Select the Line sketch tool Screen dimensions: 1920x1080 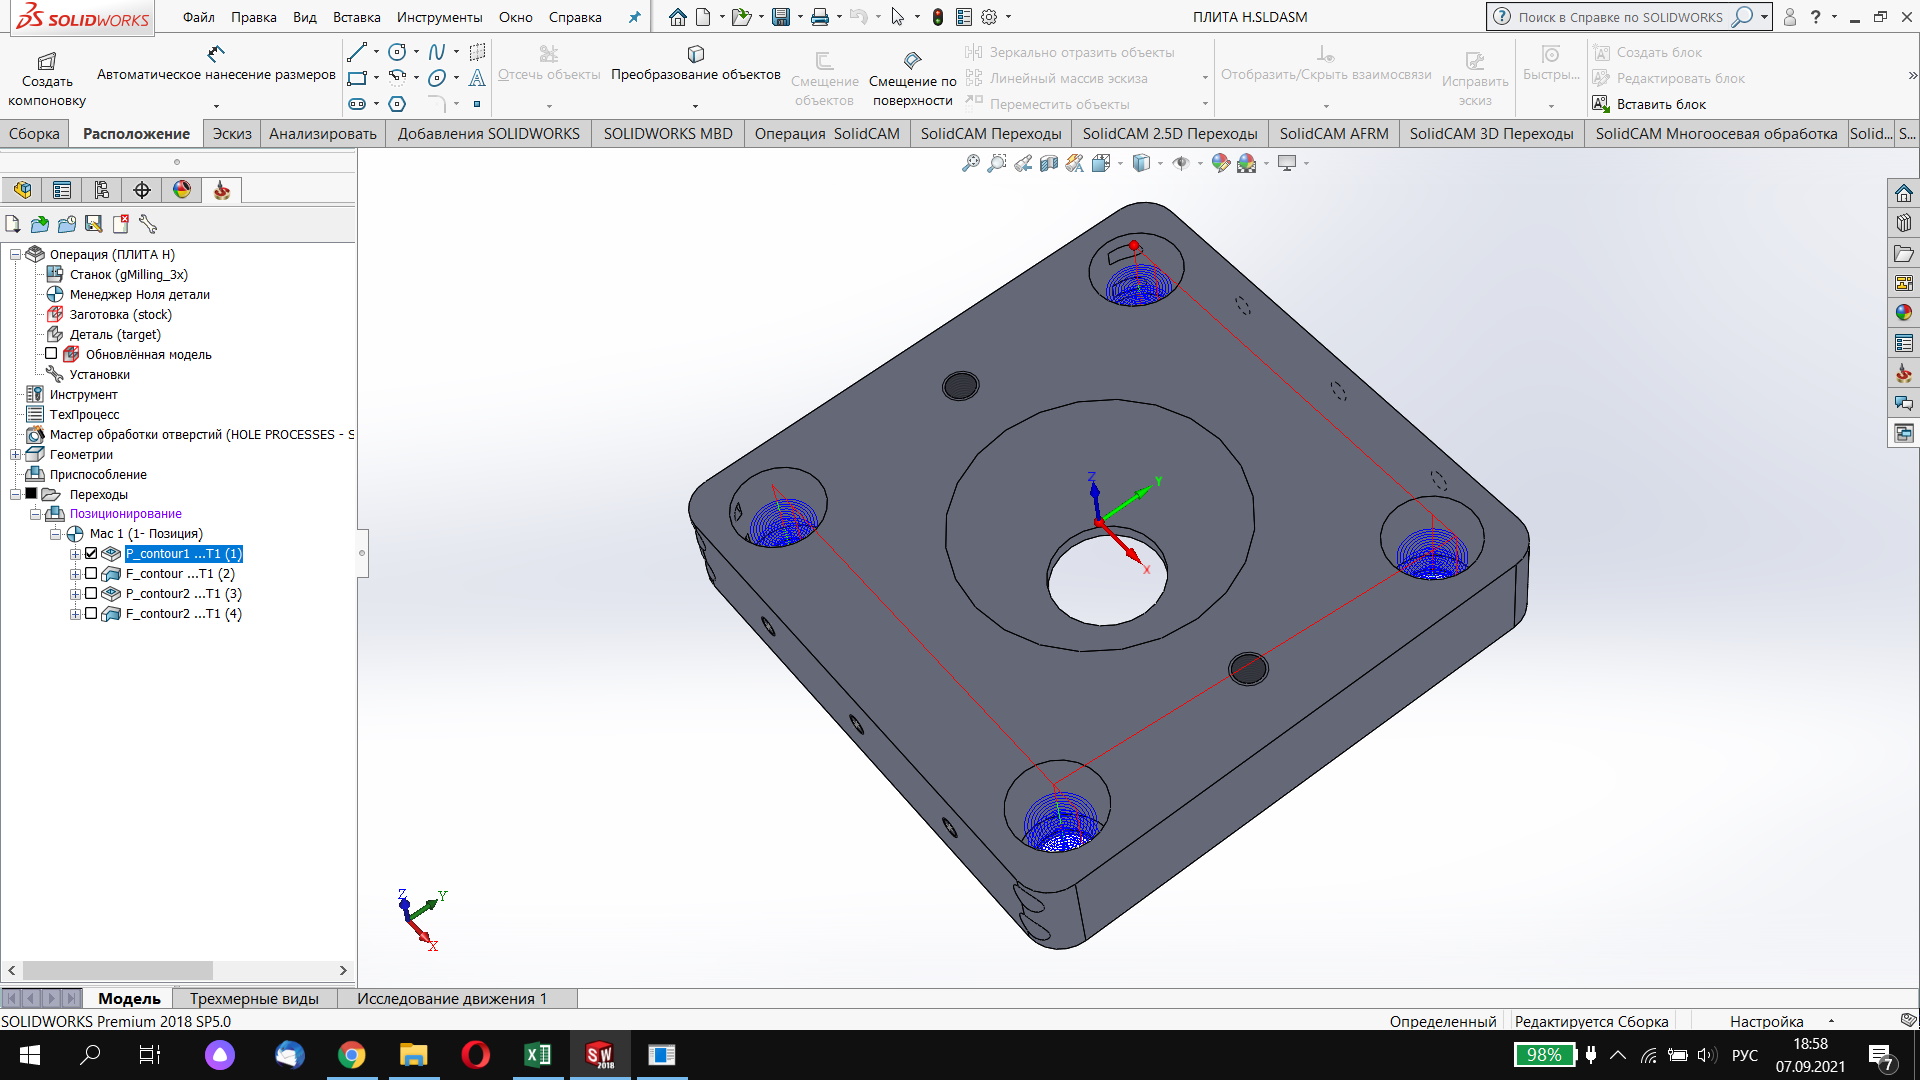[x=356, y=52]
